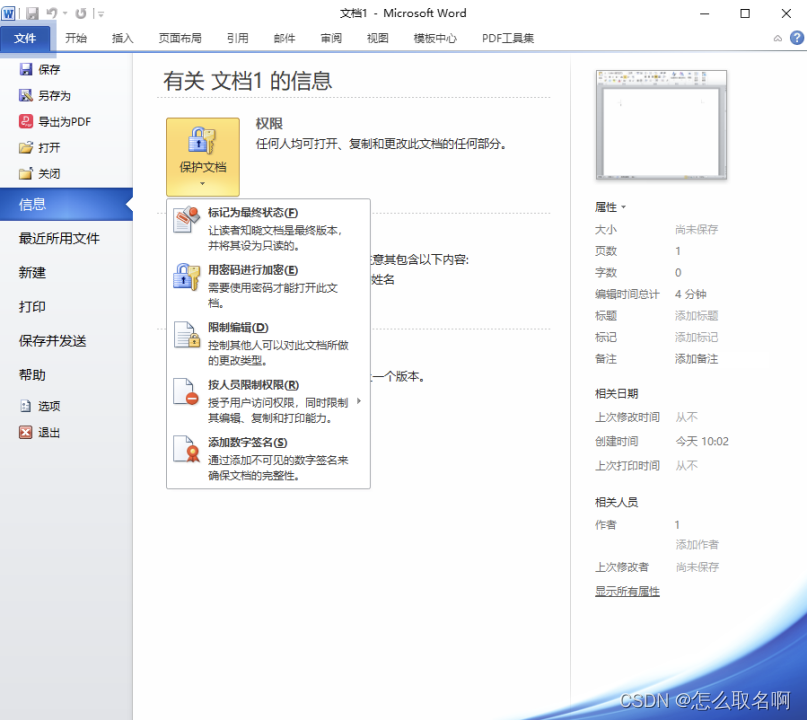
Task: Click the 添加数字签名 ribbon seal icon
Action: click(x=186, y=449)
